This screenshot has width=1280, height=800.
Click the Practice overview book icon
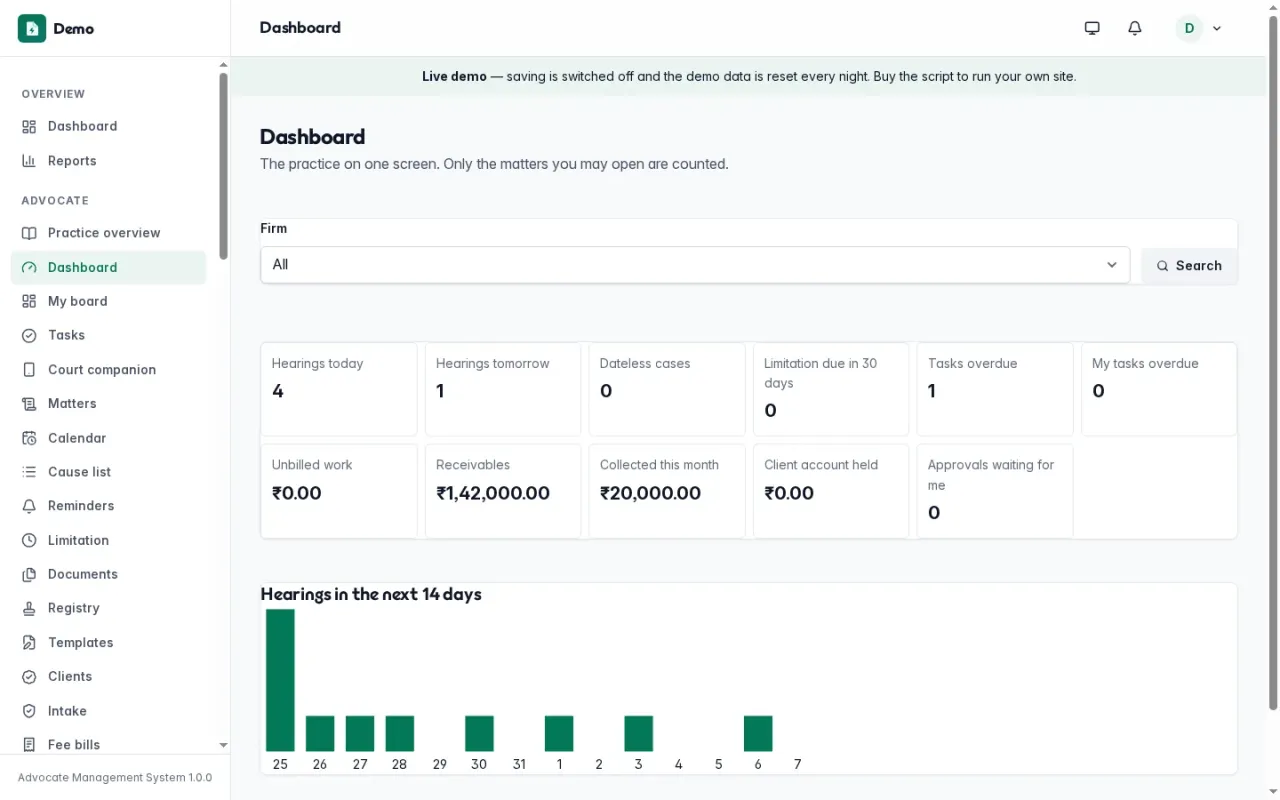point(29,233)
